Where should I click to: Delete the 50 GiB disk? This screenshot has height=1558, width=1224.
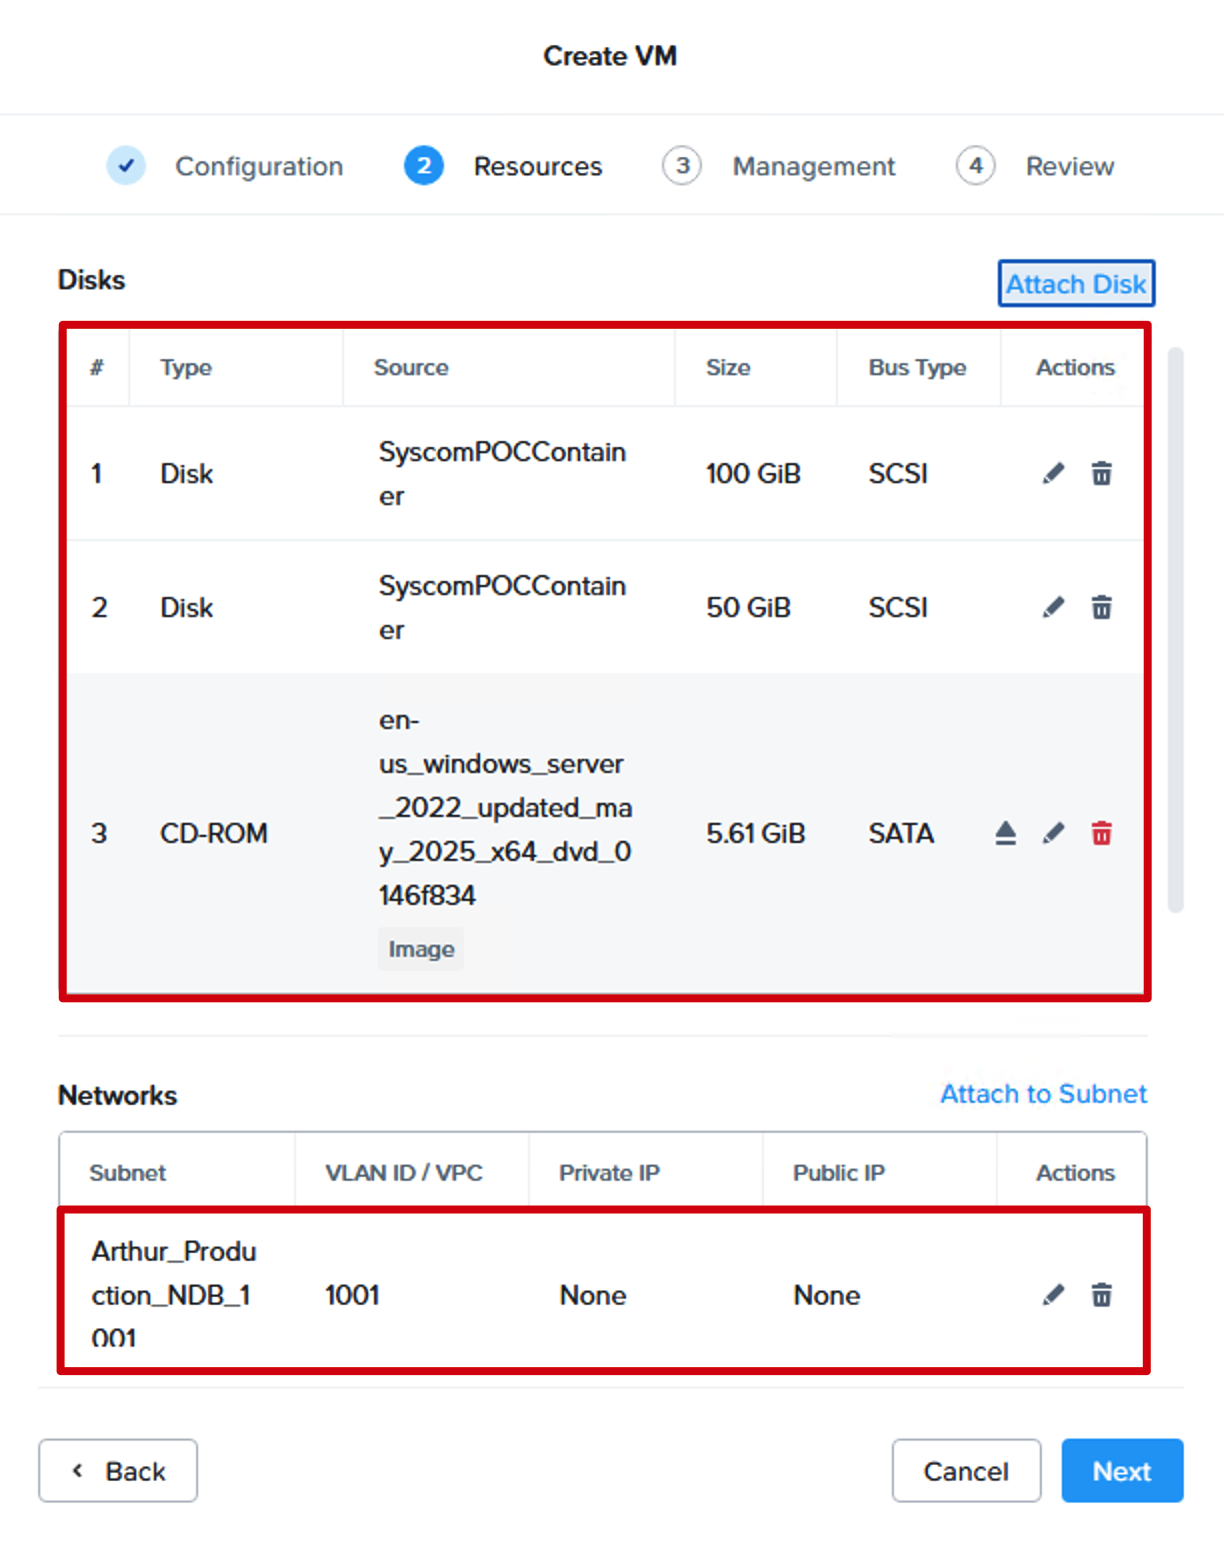coord(1101,607)
